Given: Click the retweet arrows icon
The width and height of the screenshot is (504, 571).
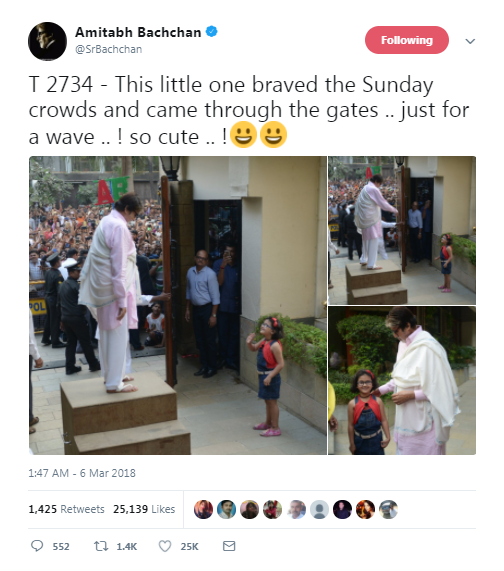Looking at the screenshot, I should pyautogui.click(x=101, y=546).
